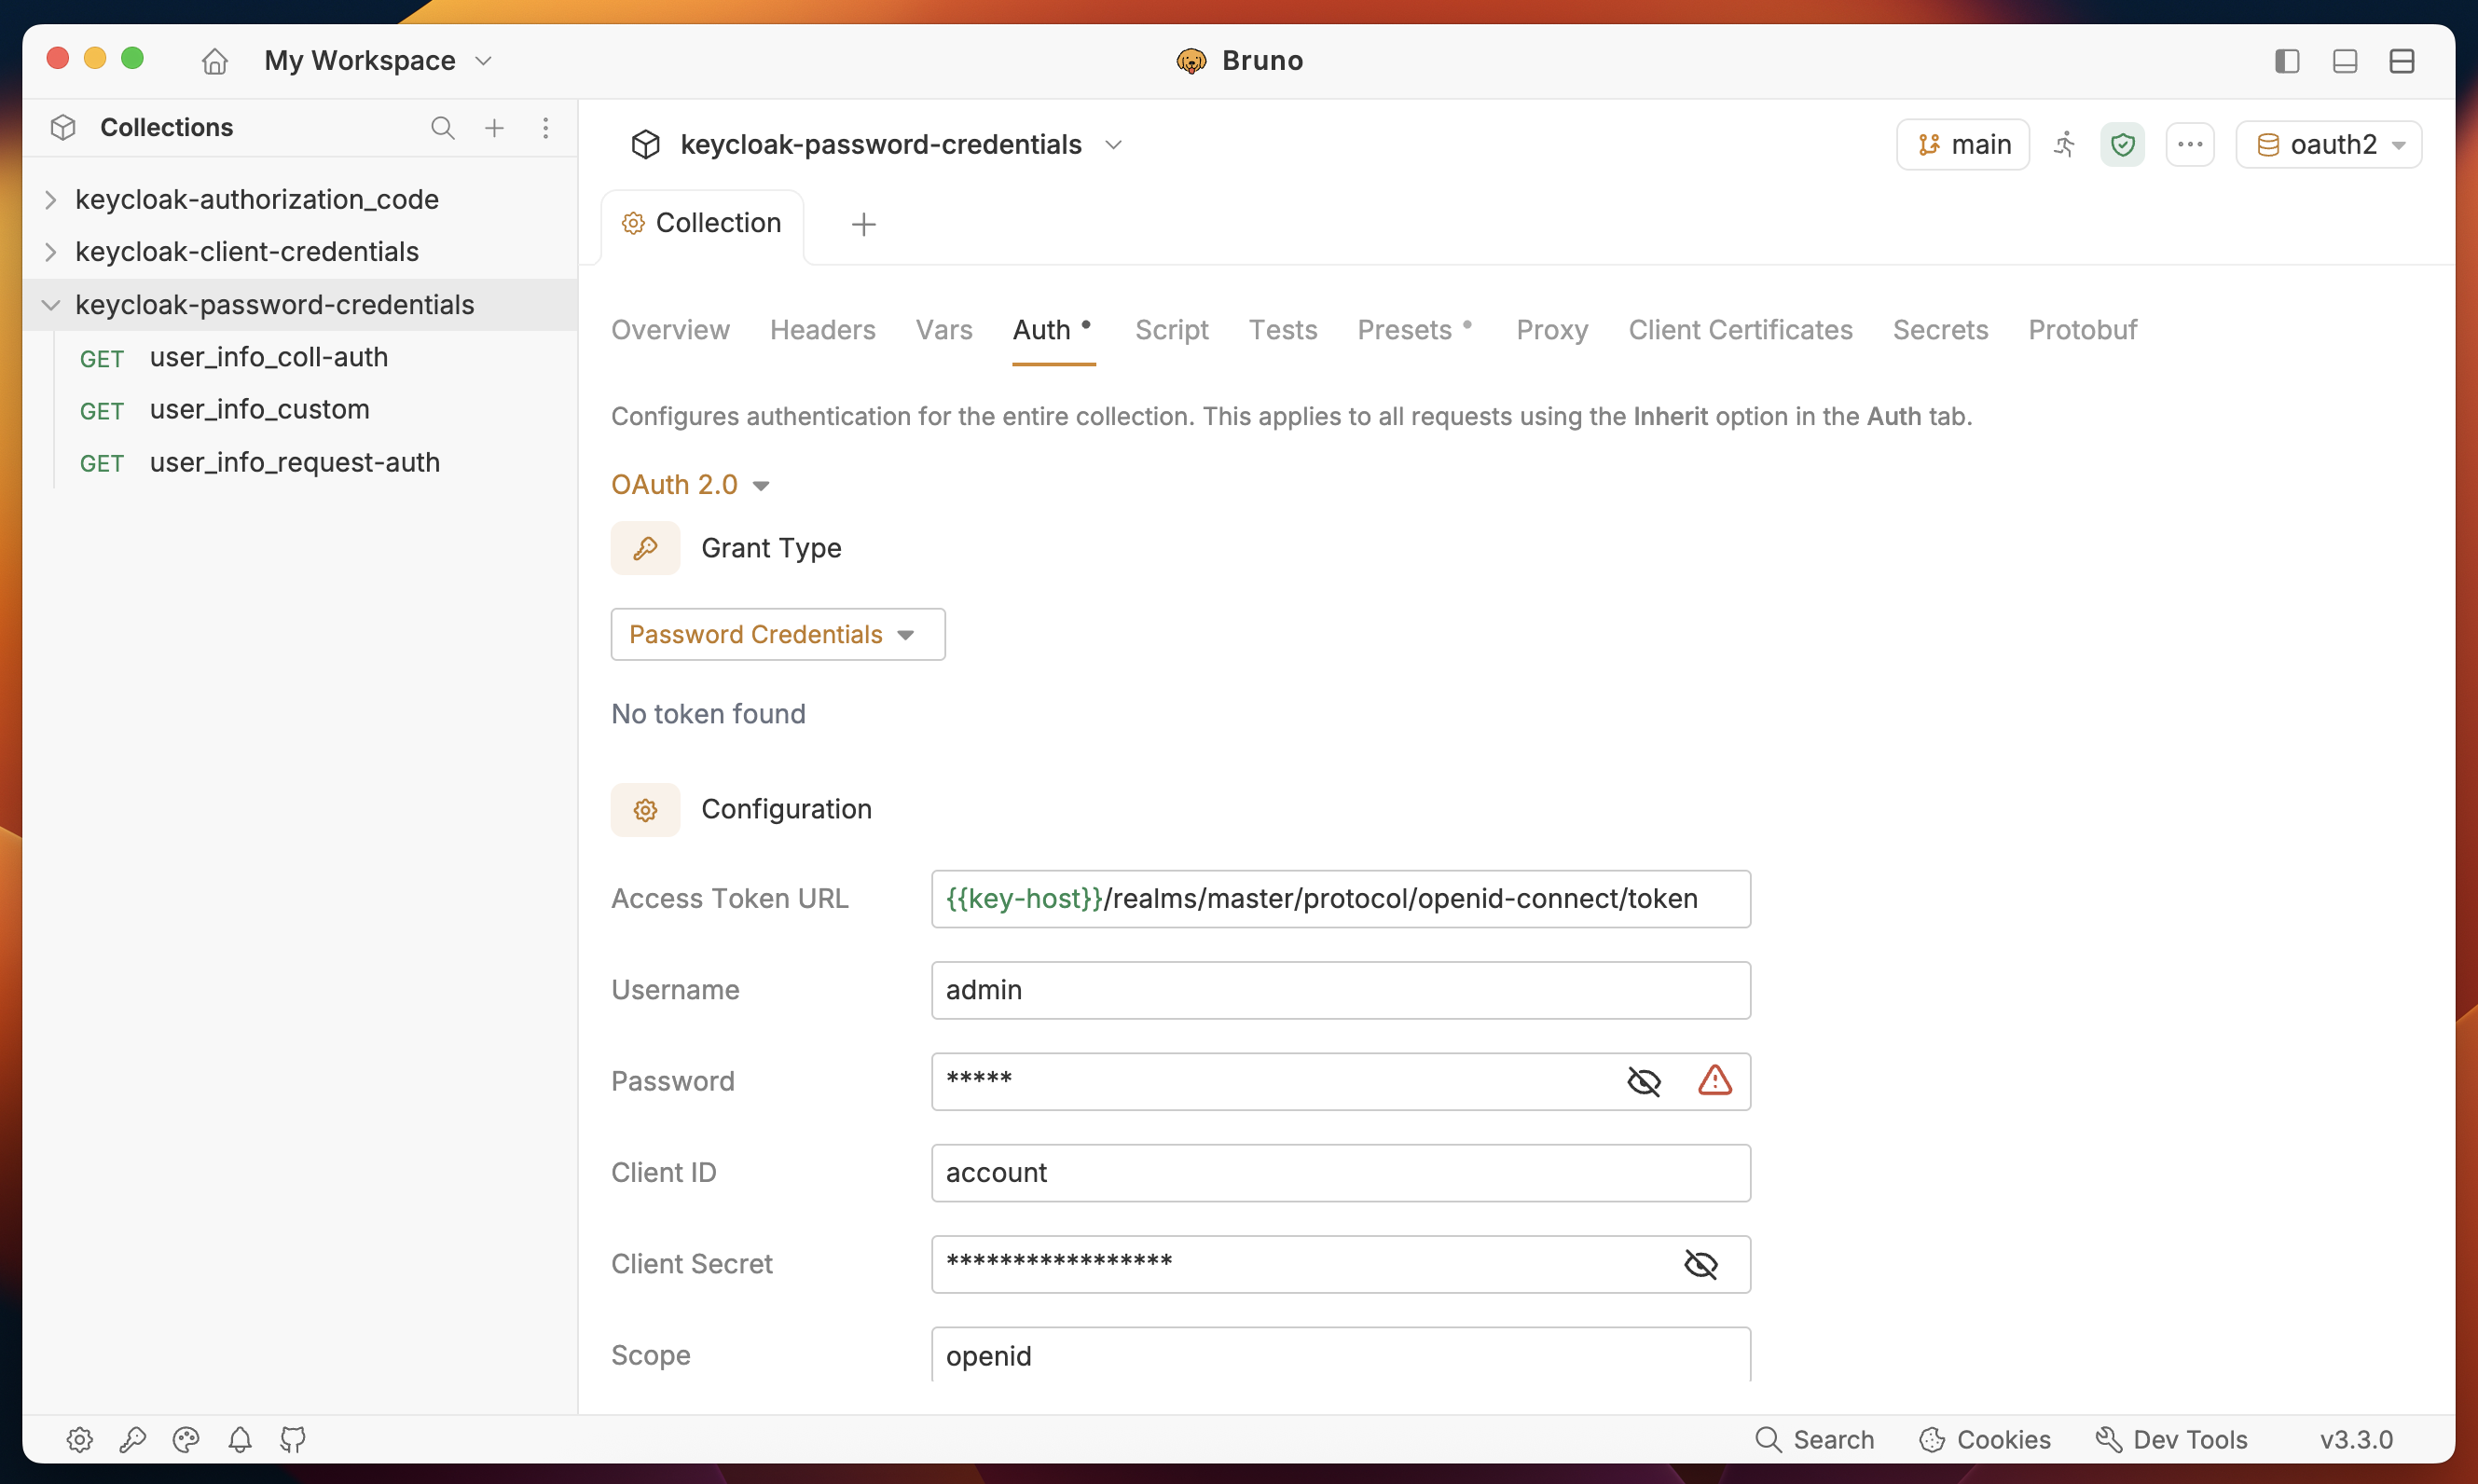
Task: Click the collection cube icon beside the title
Action: pyautogui.click(x=646, y=145)
